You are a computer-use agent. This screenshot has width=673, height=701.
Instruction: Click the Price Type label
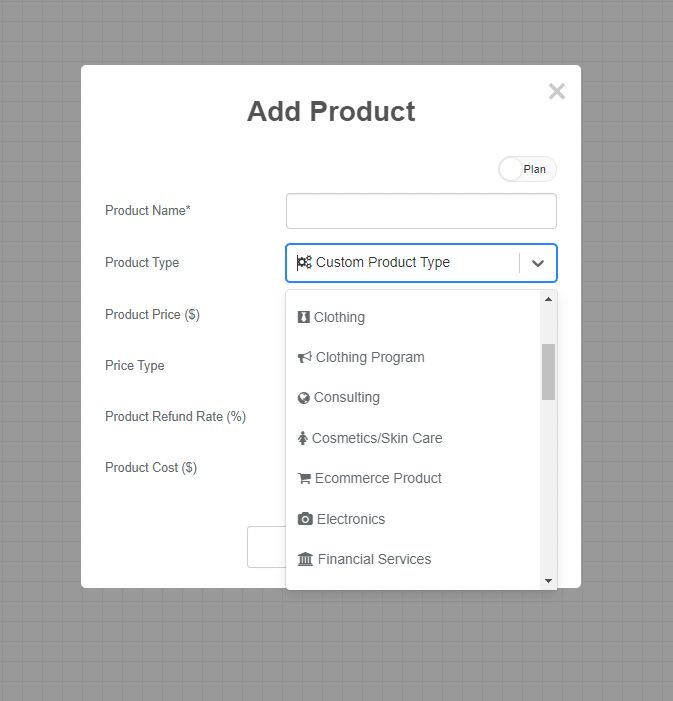pos(135,366)
